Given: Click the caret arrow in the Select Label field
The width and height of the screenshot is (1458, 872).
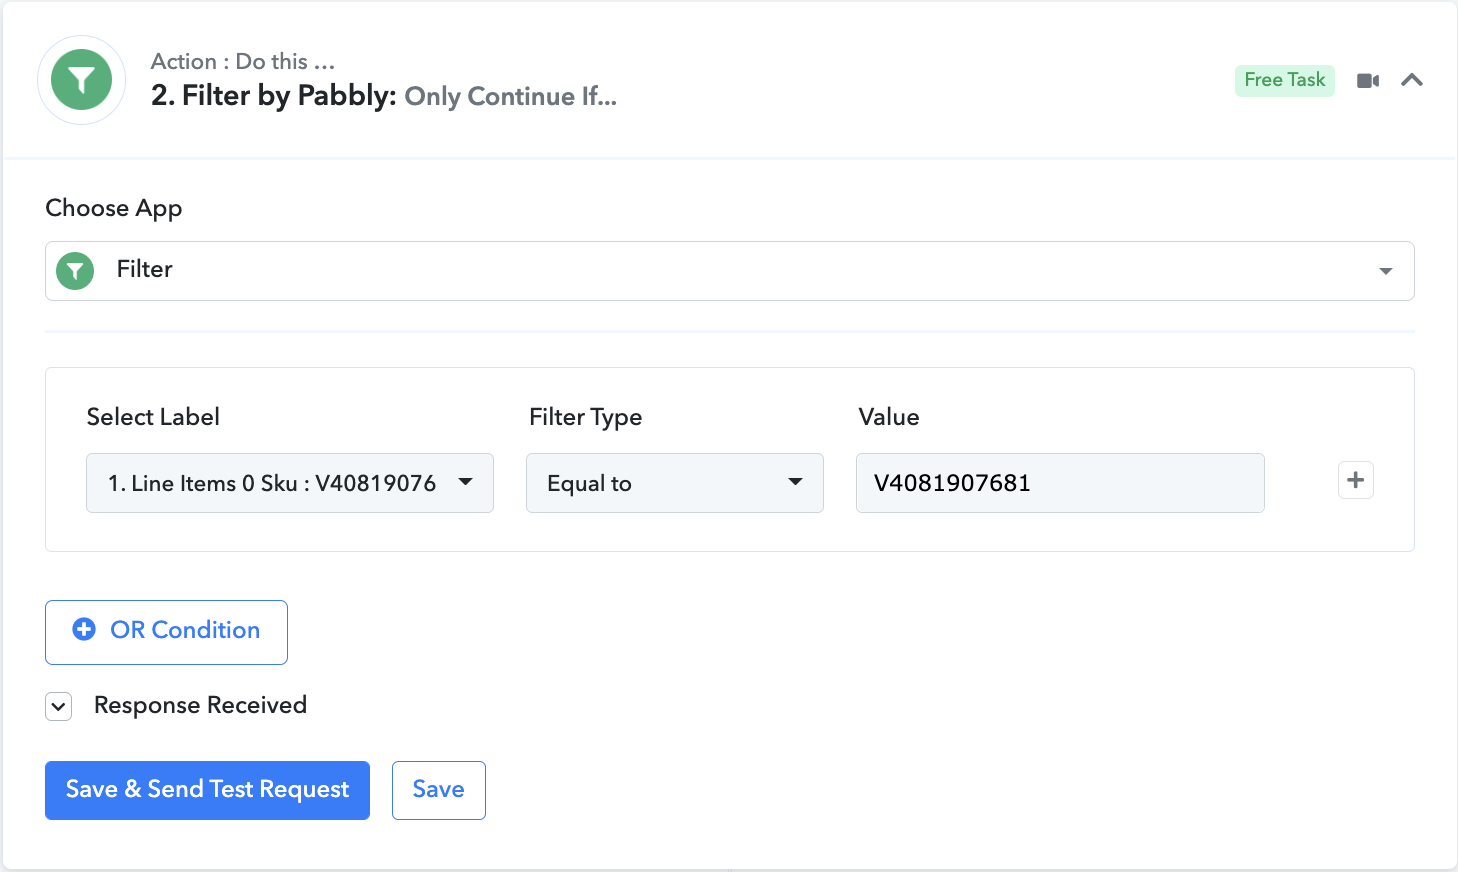Looking at the screenshot, I should coord(466,482).
